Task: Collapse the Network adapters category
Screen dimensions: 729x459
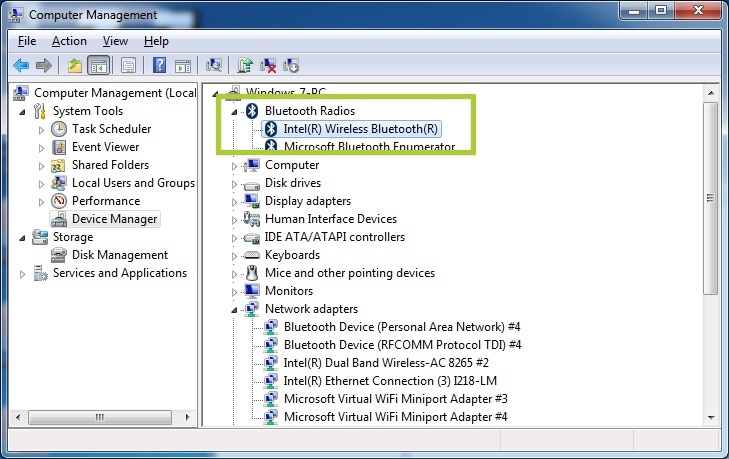Action: (x=234, y=310)
